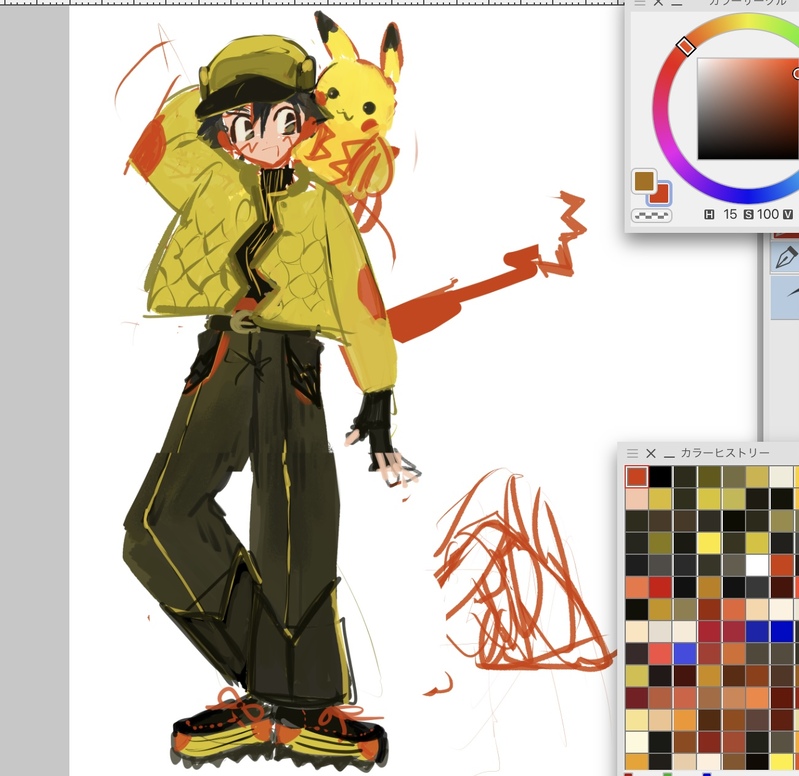Select the transparent color checkered swatch

pyautogui.click(x=651, y=216)
